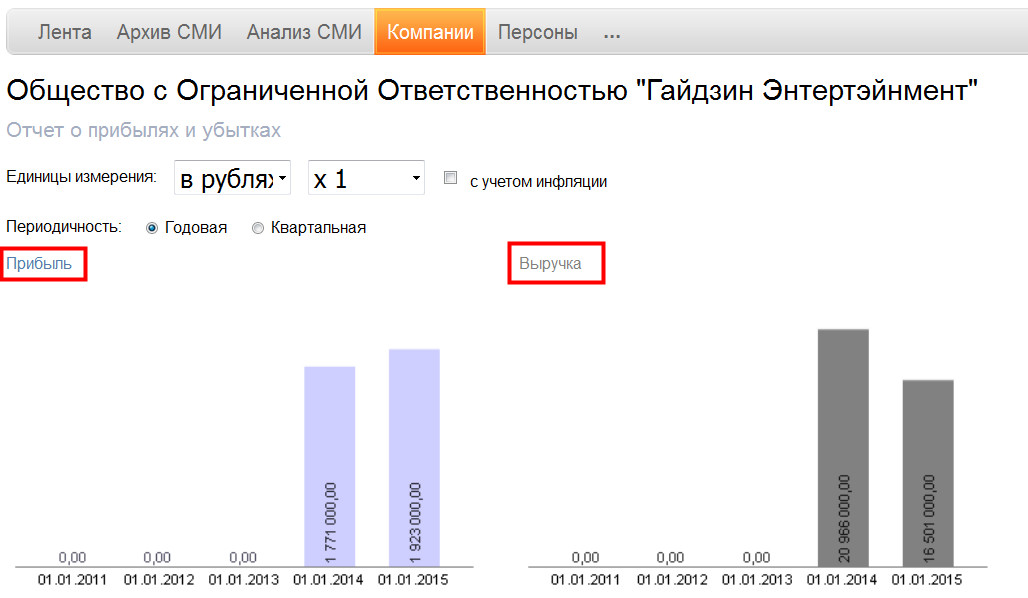Viewport: 1028px width, 598px height.
Task: Select the Годовая periodicity radio button
Action: pyautogui.click(x=152, y=228)
